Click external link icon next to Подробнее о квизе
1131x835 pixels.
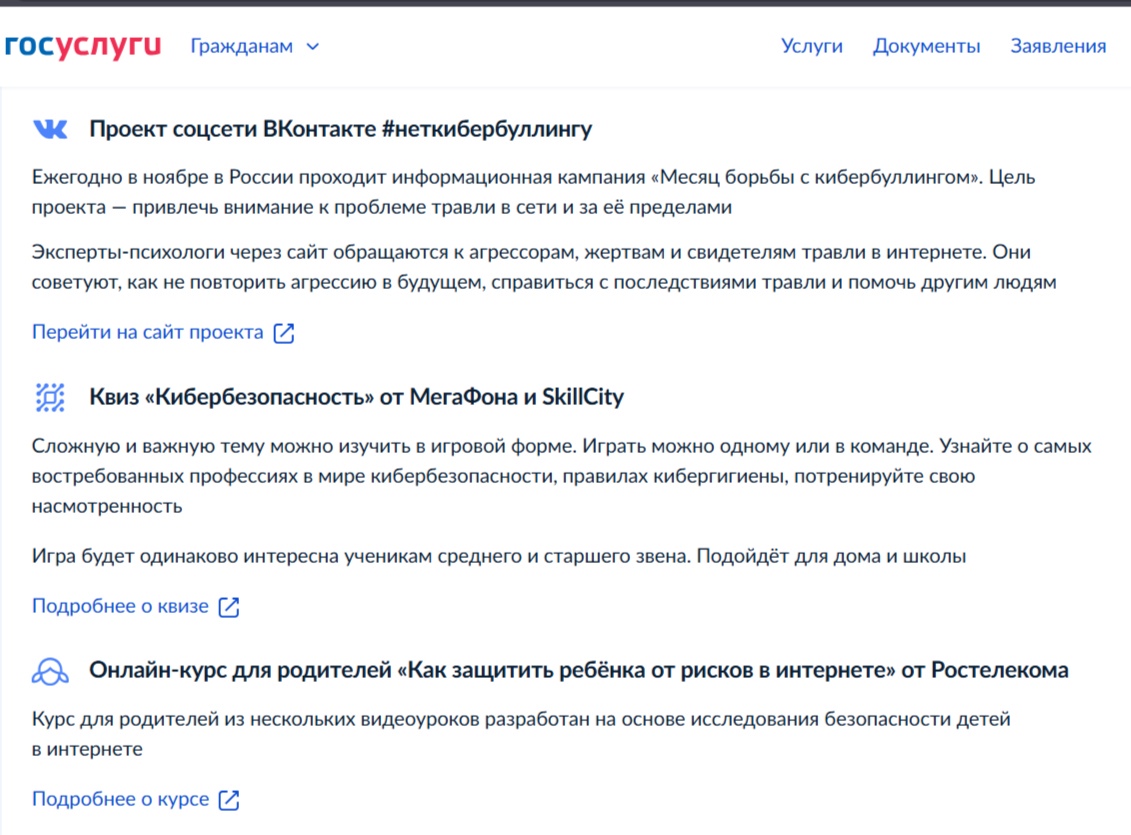coord(229,606)
